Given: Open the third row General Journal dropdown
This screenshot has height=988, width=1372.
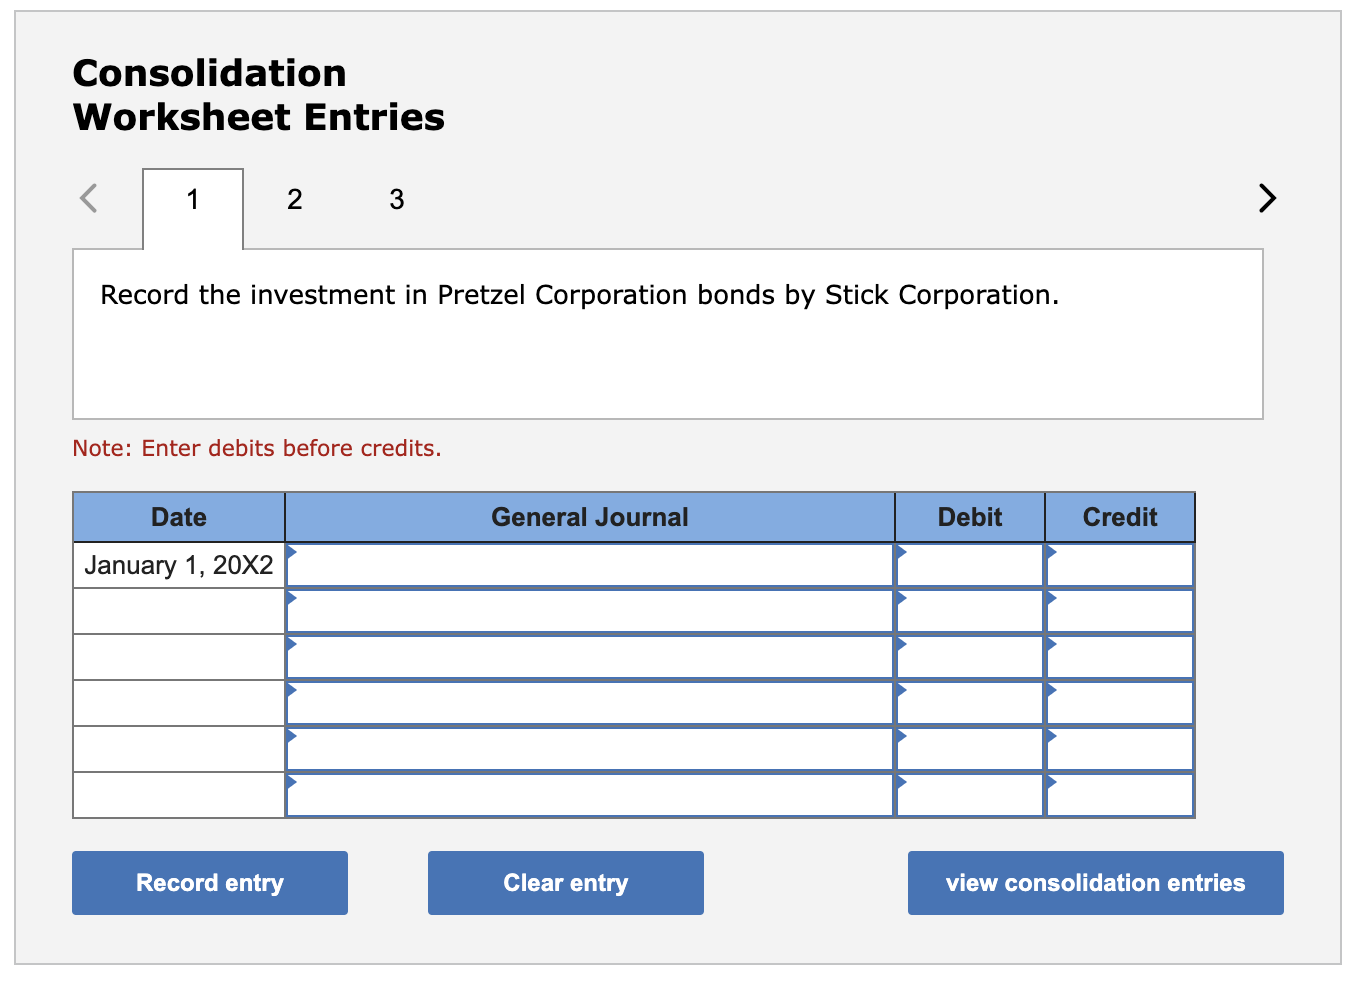Looking at the screenshot, I should [x=590, y=656].
